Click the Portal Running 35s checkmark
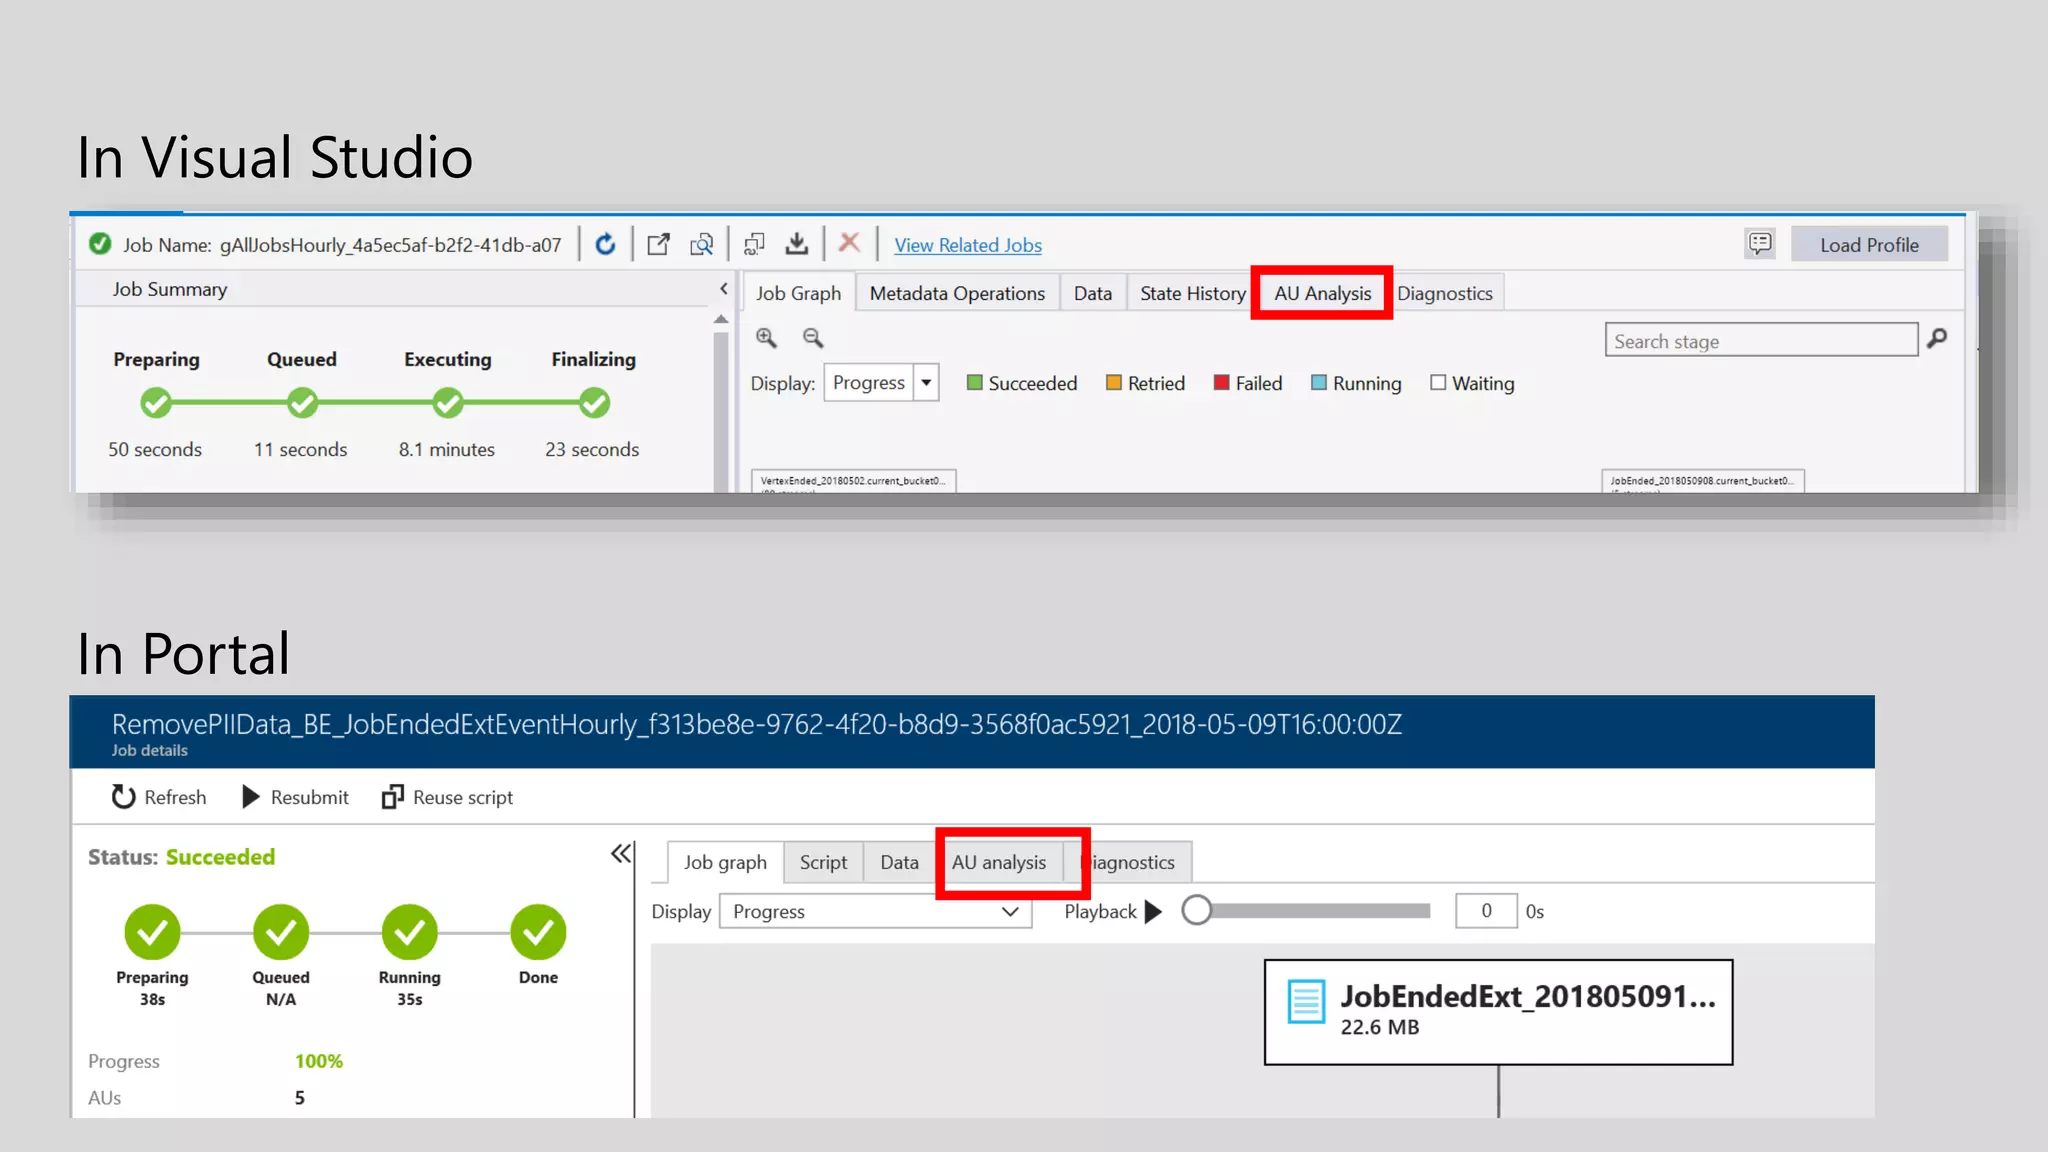The width and height of the screenshot is (2048, 1152). [410, 932]
